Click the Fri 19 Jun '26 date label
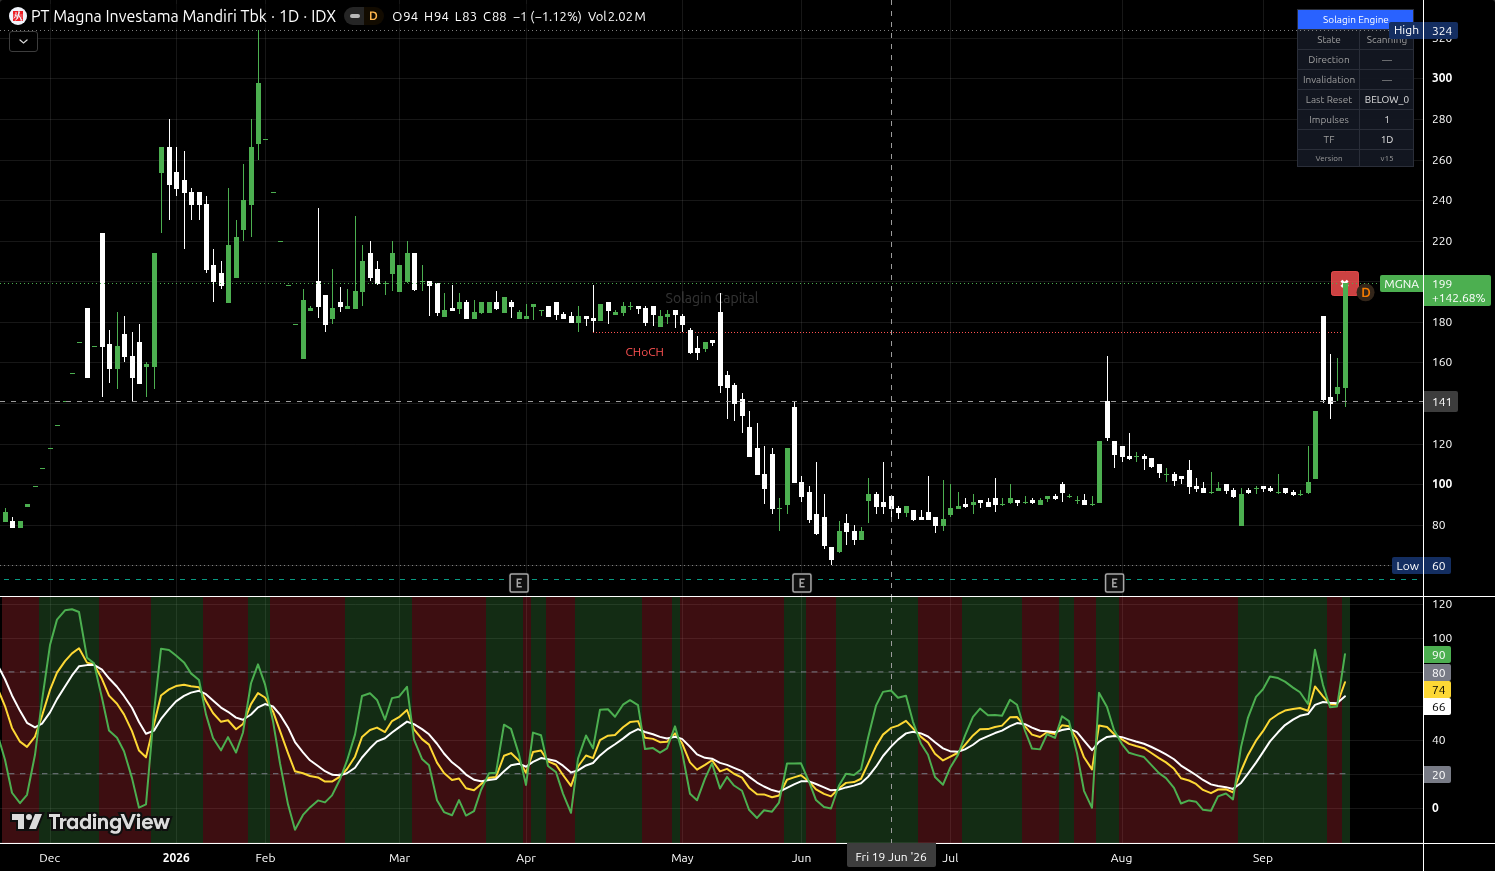The width and height of the screenshot is (1495, 871). pyautogui.click(x=891, y=857)
